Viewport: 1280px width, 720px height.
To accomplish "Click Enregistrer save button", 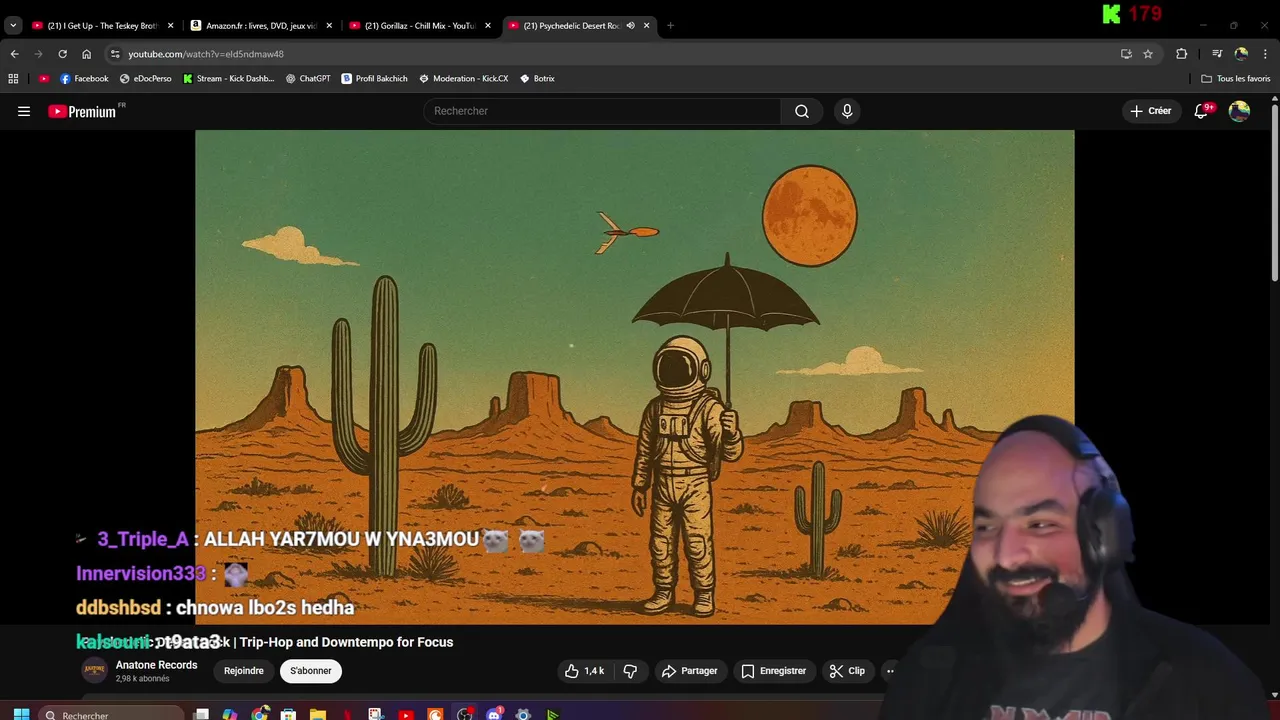I will point(773,671).
